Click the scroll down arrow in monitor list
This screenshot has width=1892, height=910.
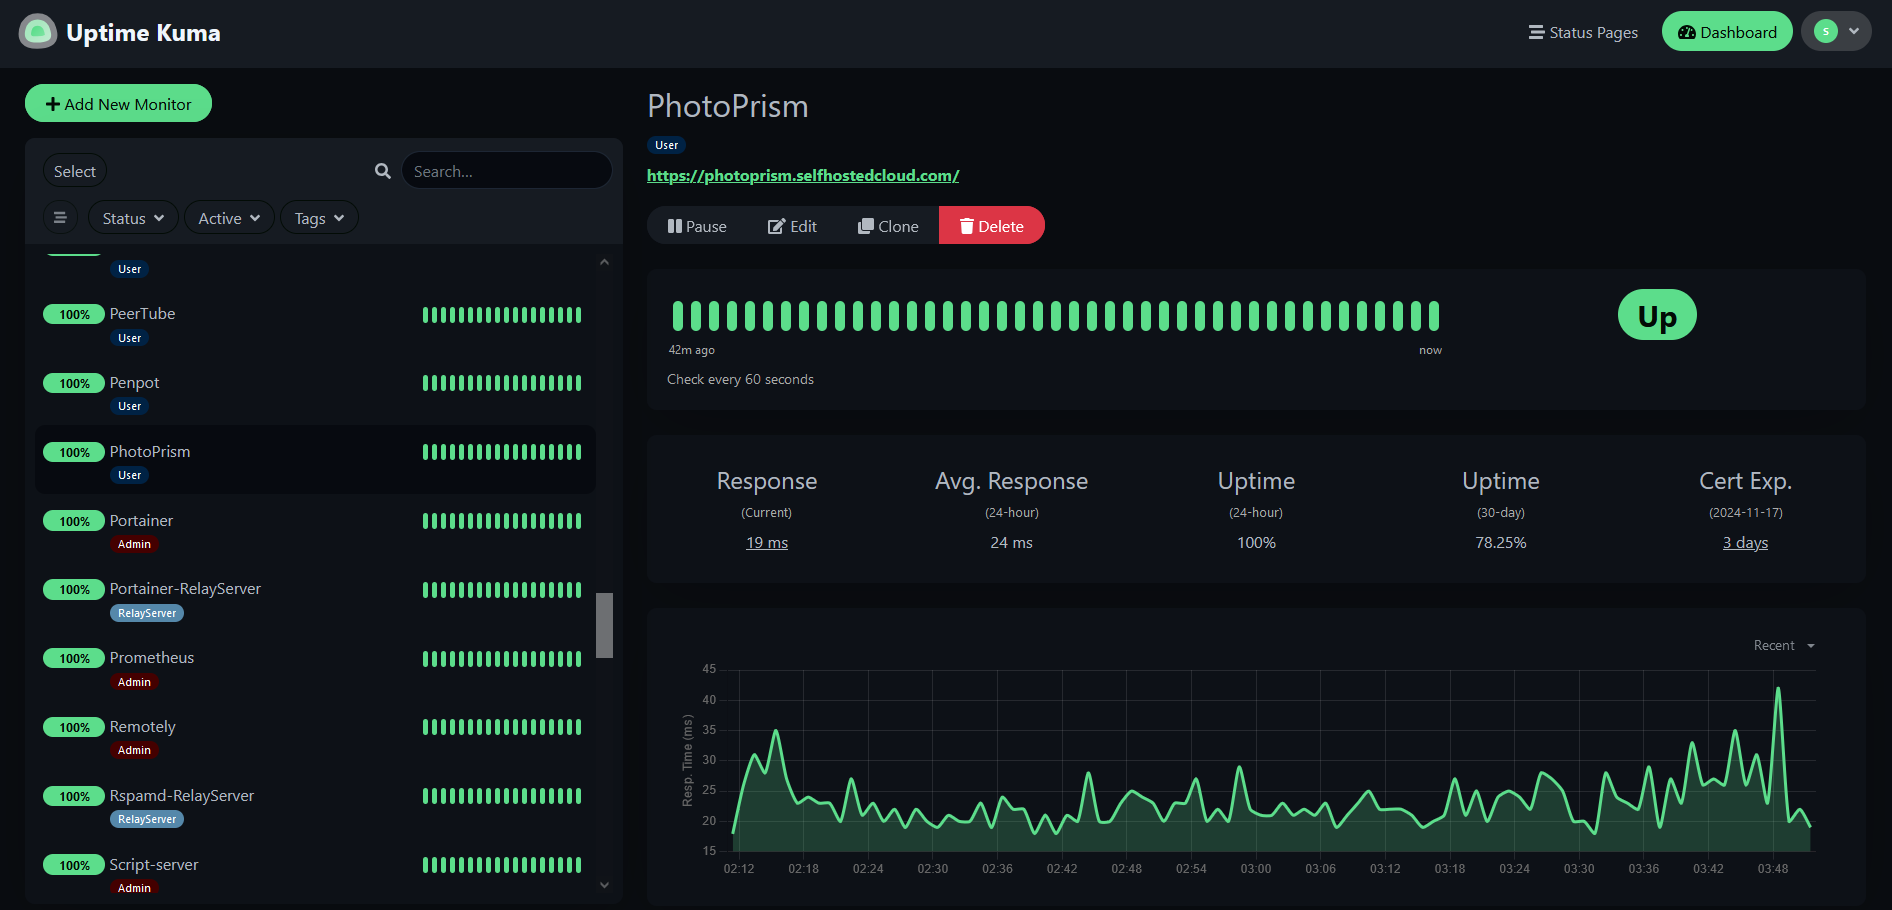(604, 885)
